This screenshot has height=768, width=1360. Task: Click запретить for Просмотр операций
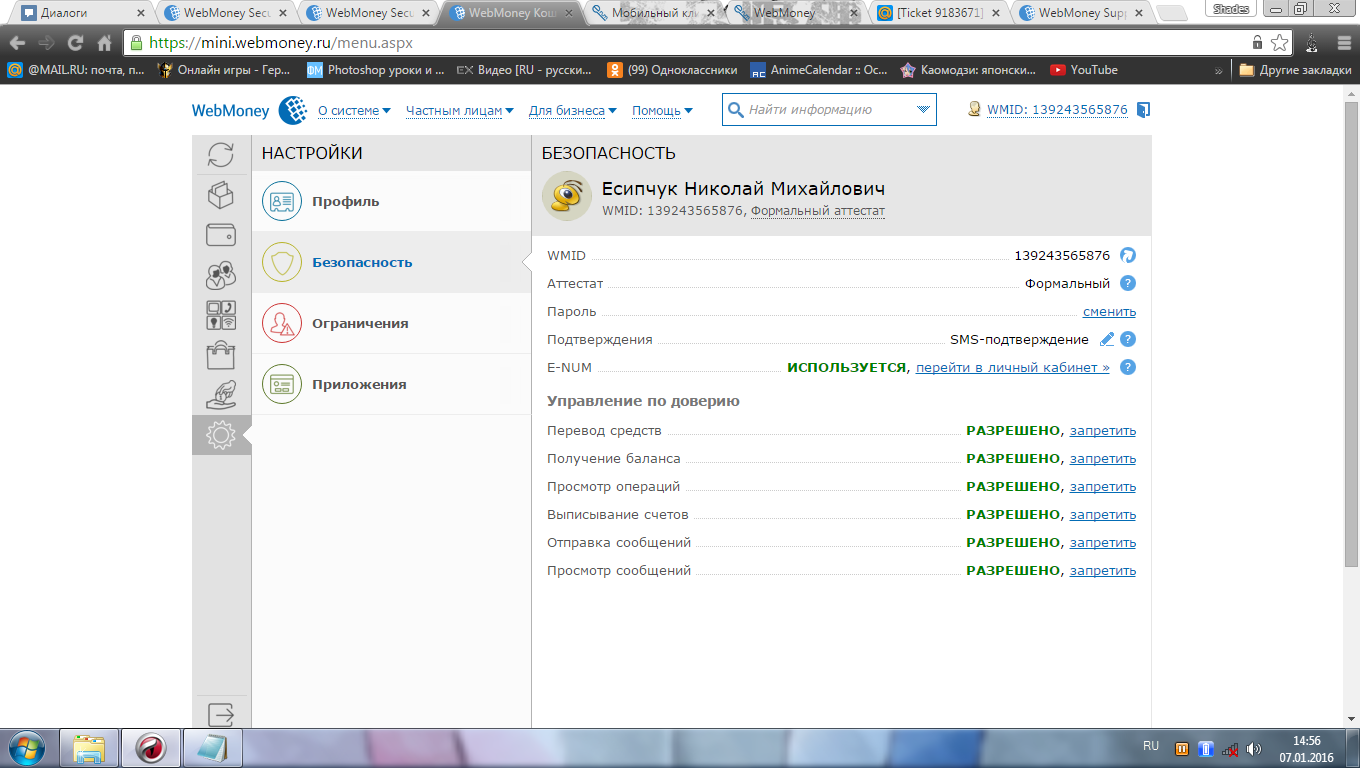click(x=1103, y=486)
